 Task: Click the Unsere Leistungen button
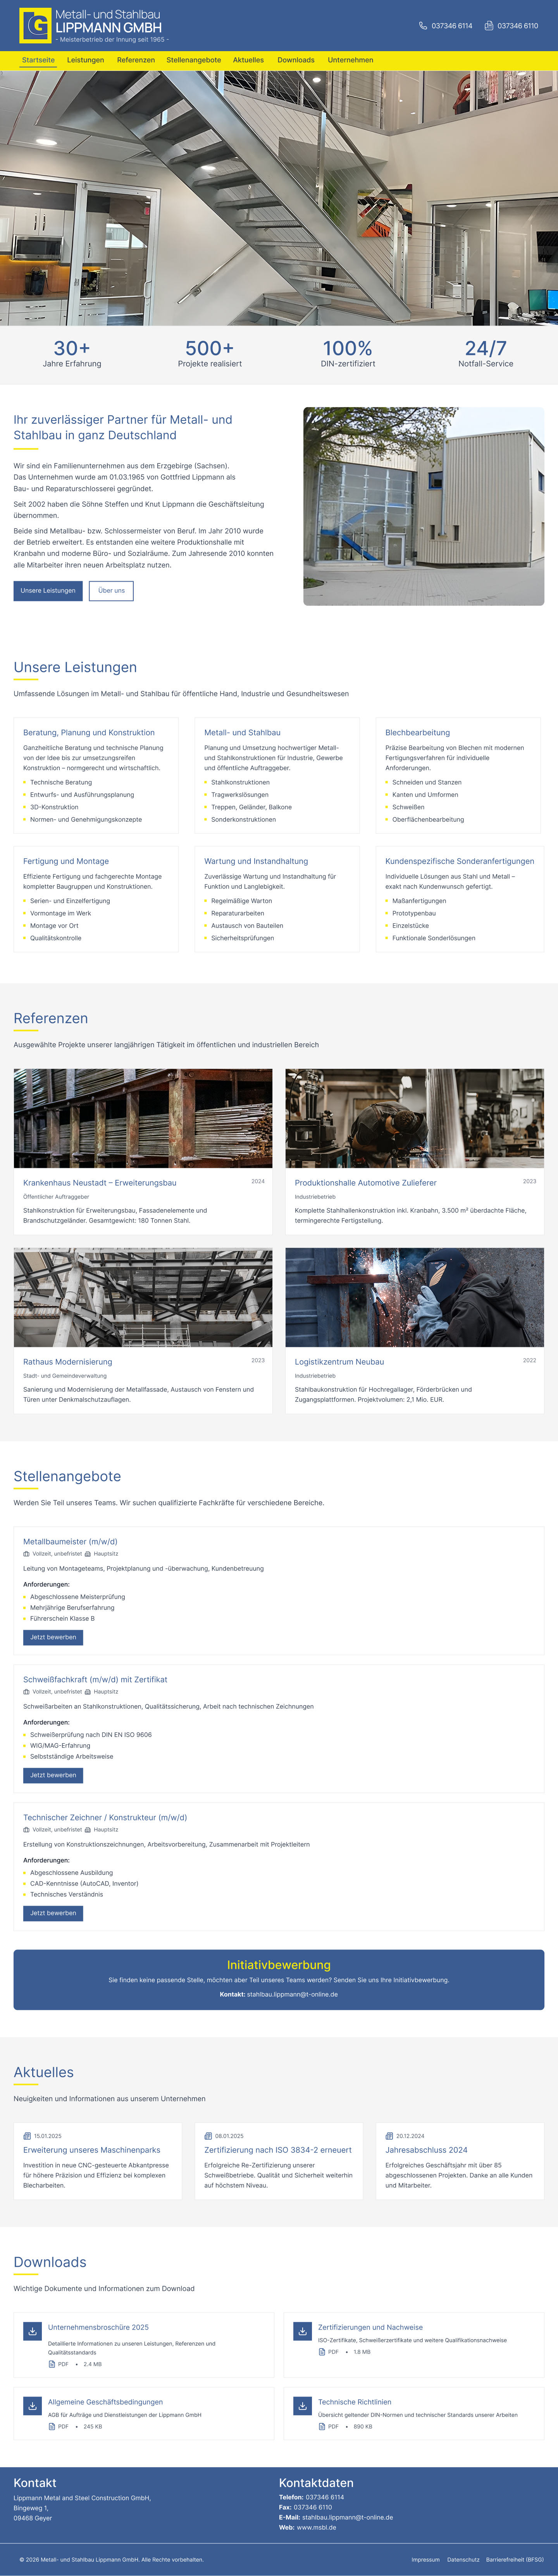[x=48, y=590]
